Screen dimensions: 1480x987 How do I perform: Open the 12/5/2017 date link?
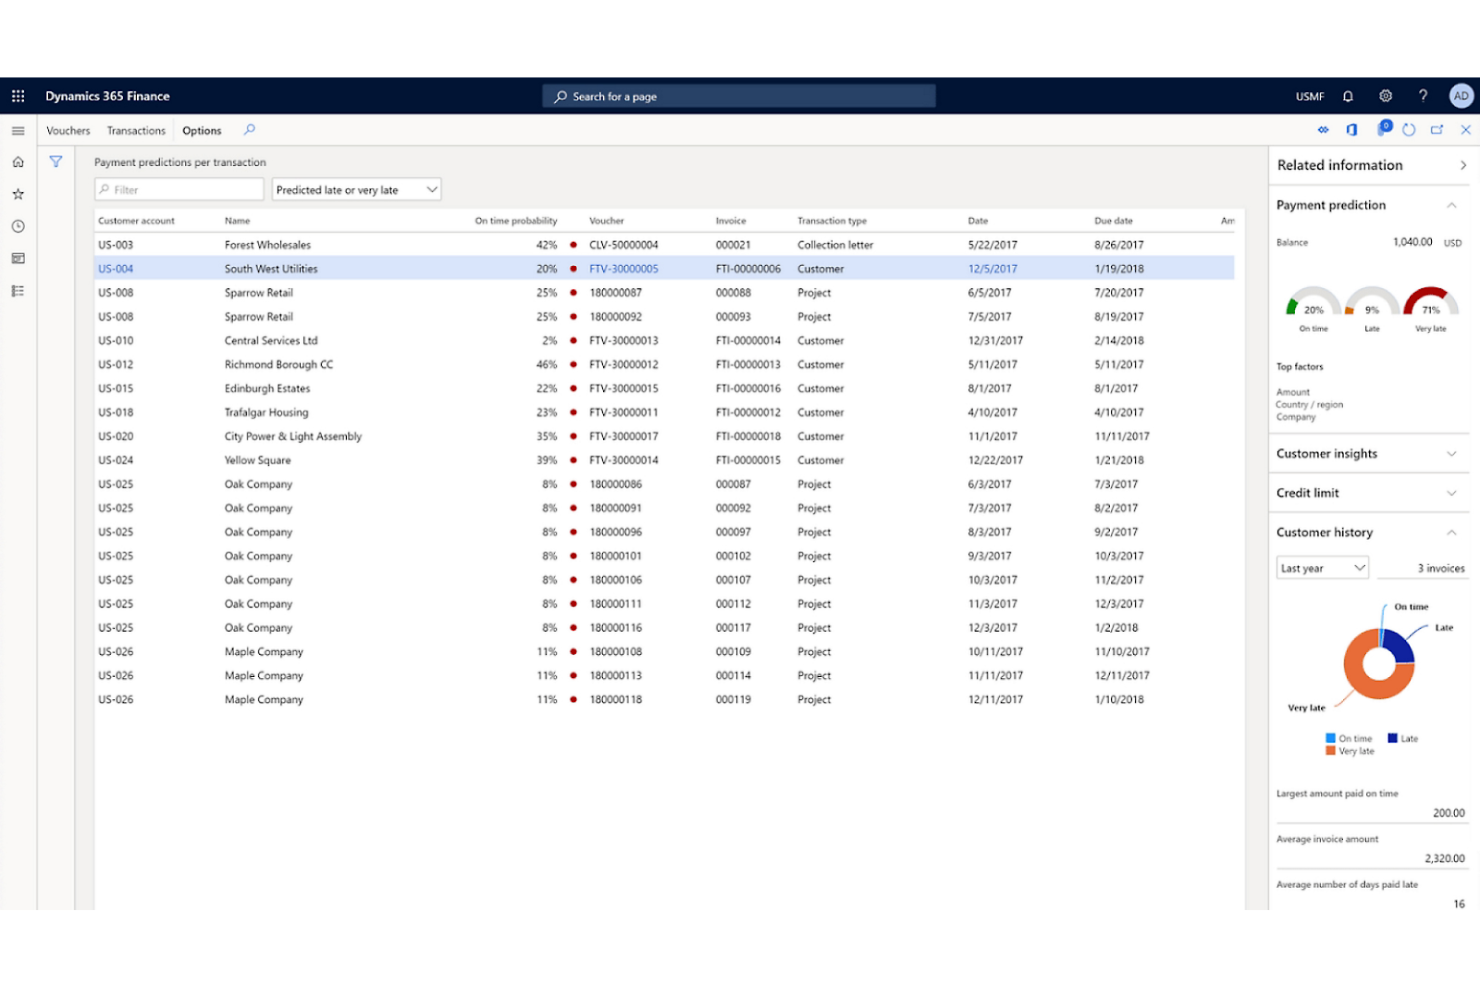(994, 268)
